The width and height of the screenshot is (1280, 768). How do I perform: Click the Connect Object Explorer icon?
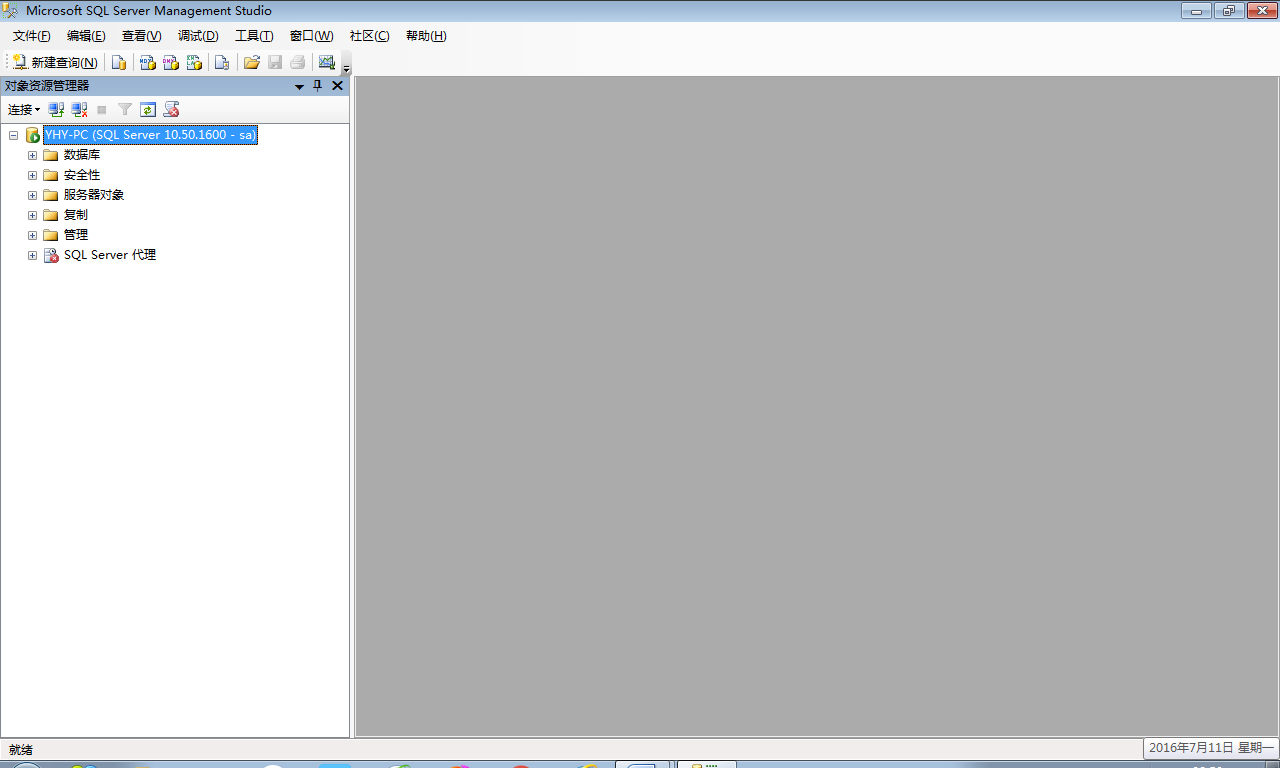(57, 110)
